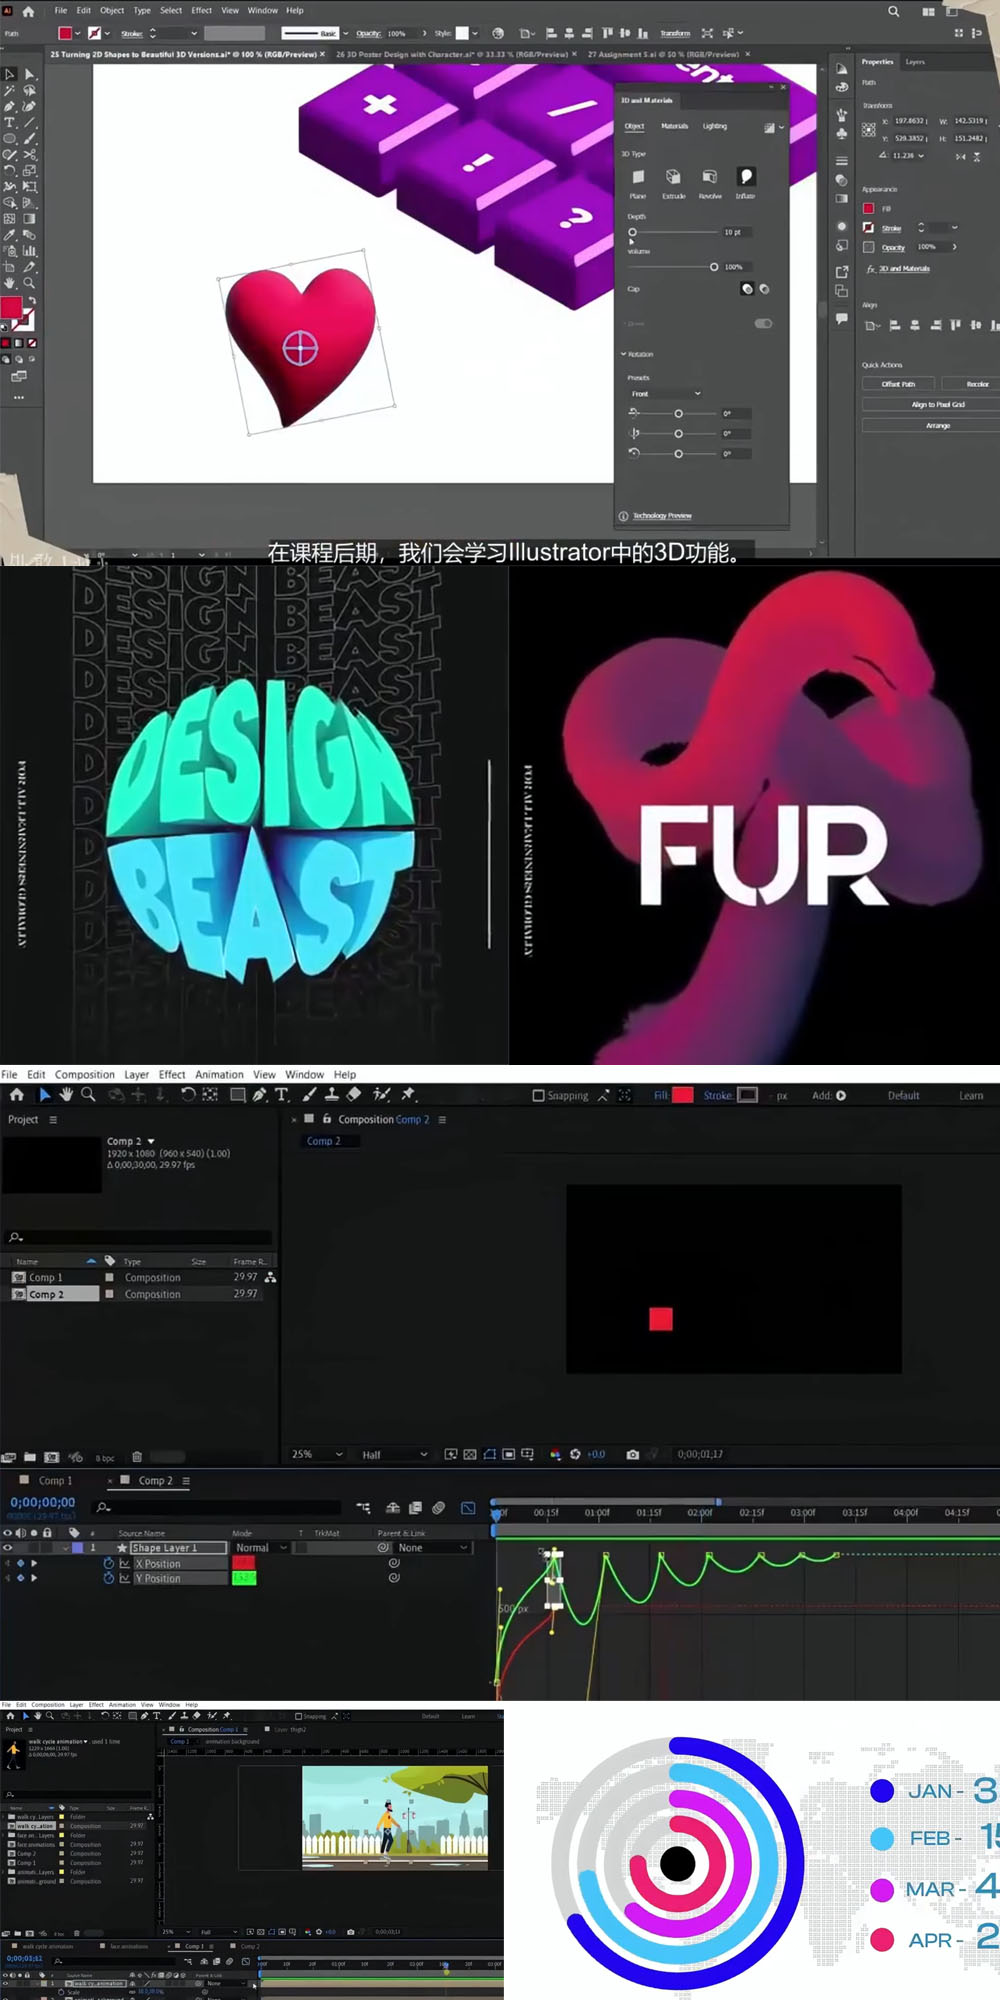The height and width of the screenshot is (2000, 1000).
Task: Open the None parent link dropdown
Action: 432,1547
